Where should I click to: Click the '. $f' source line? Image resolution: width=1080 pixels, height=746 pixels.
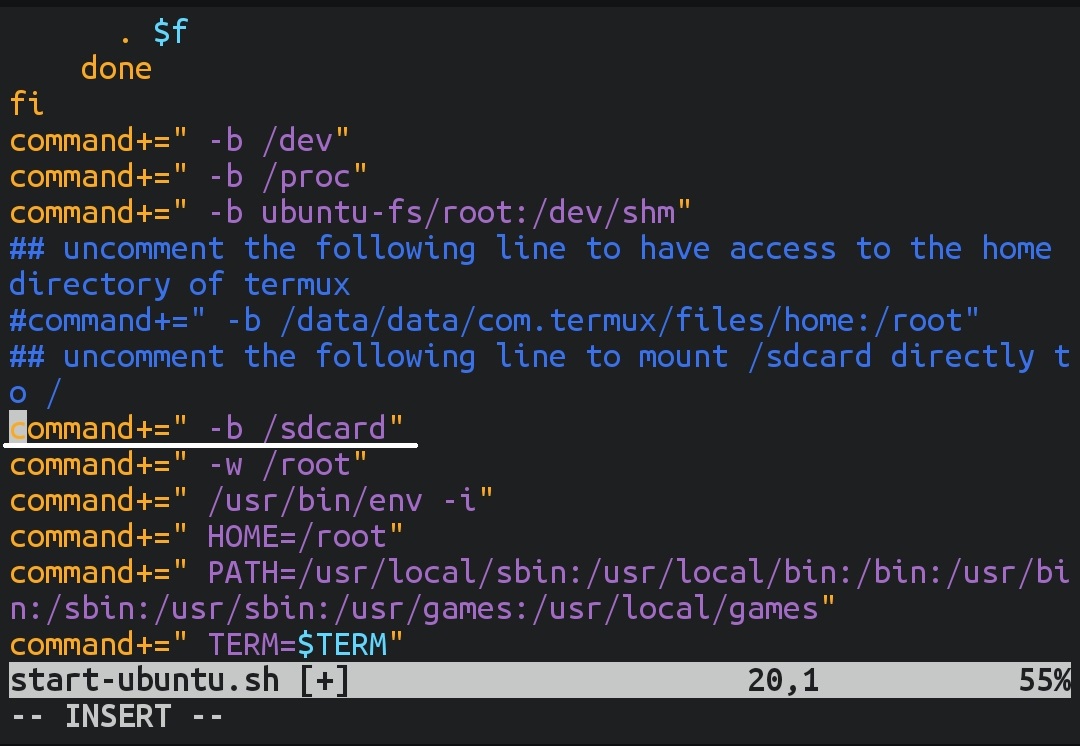pyautogui.click(x=153, y=32)
